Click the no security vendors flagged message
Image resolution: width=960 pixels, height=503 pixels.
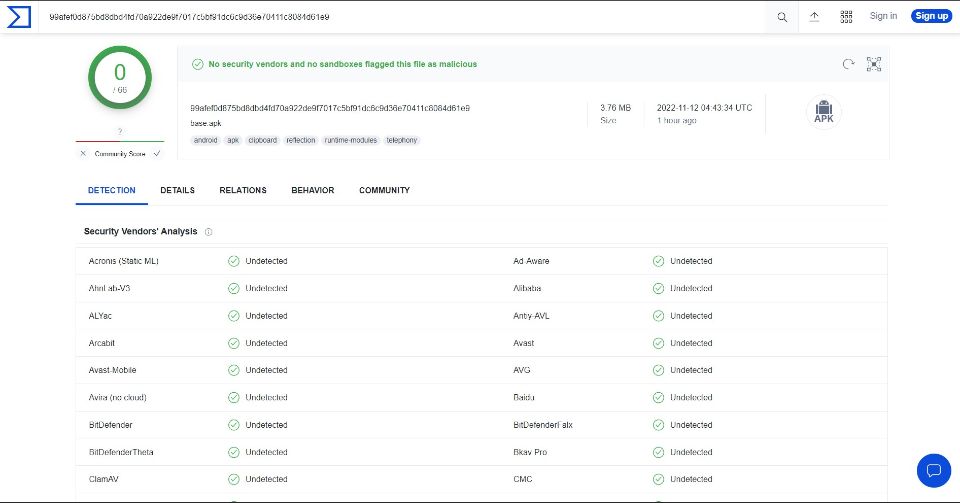[x=343, y=64]
